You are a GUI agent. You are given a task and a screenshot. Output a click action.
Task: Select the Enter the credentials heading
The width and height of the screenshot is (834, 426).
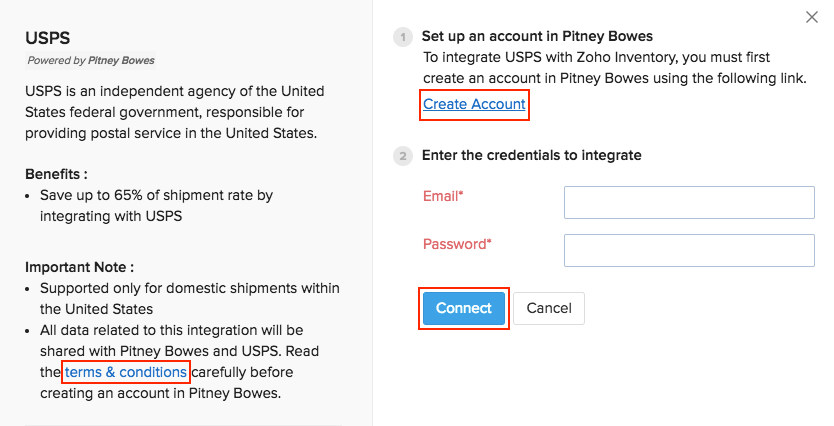531,156
